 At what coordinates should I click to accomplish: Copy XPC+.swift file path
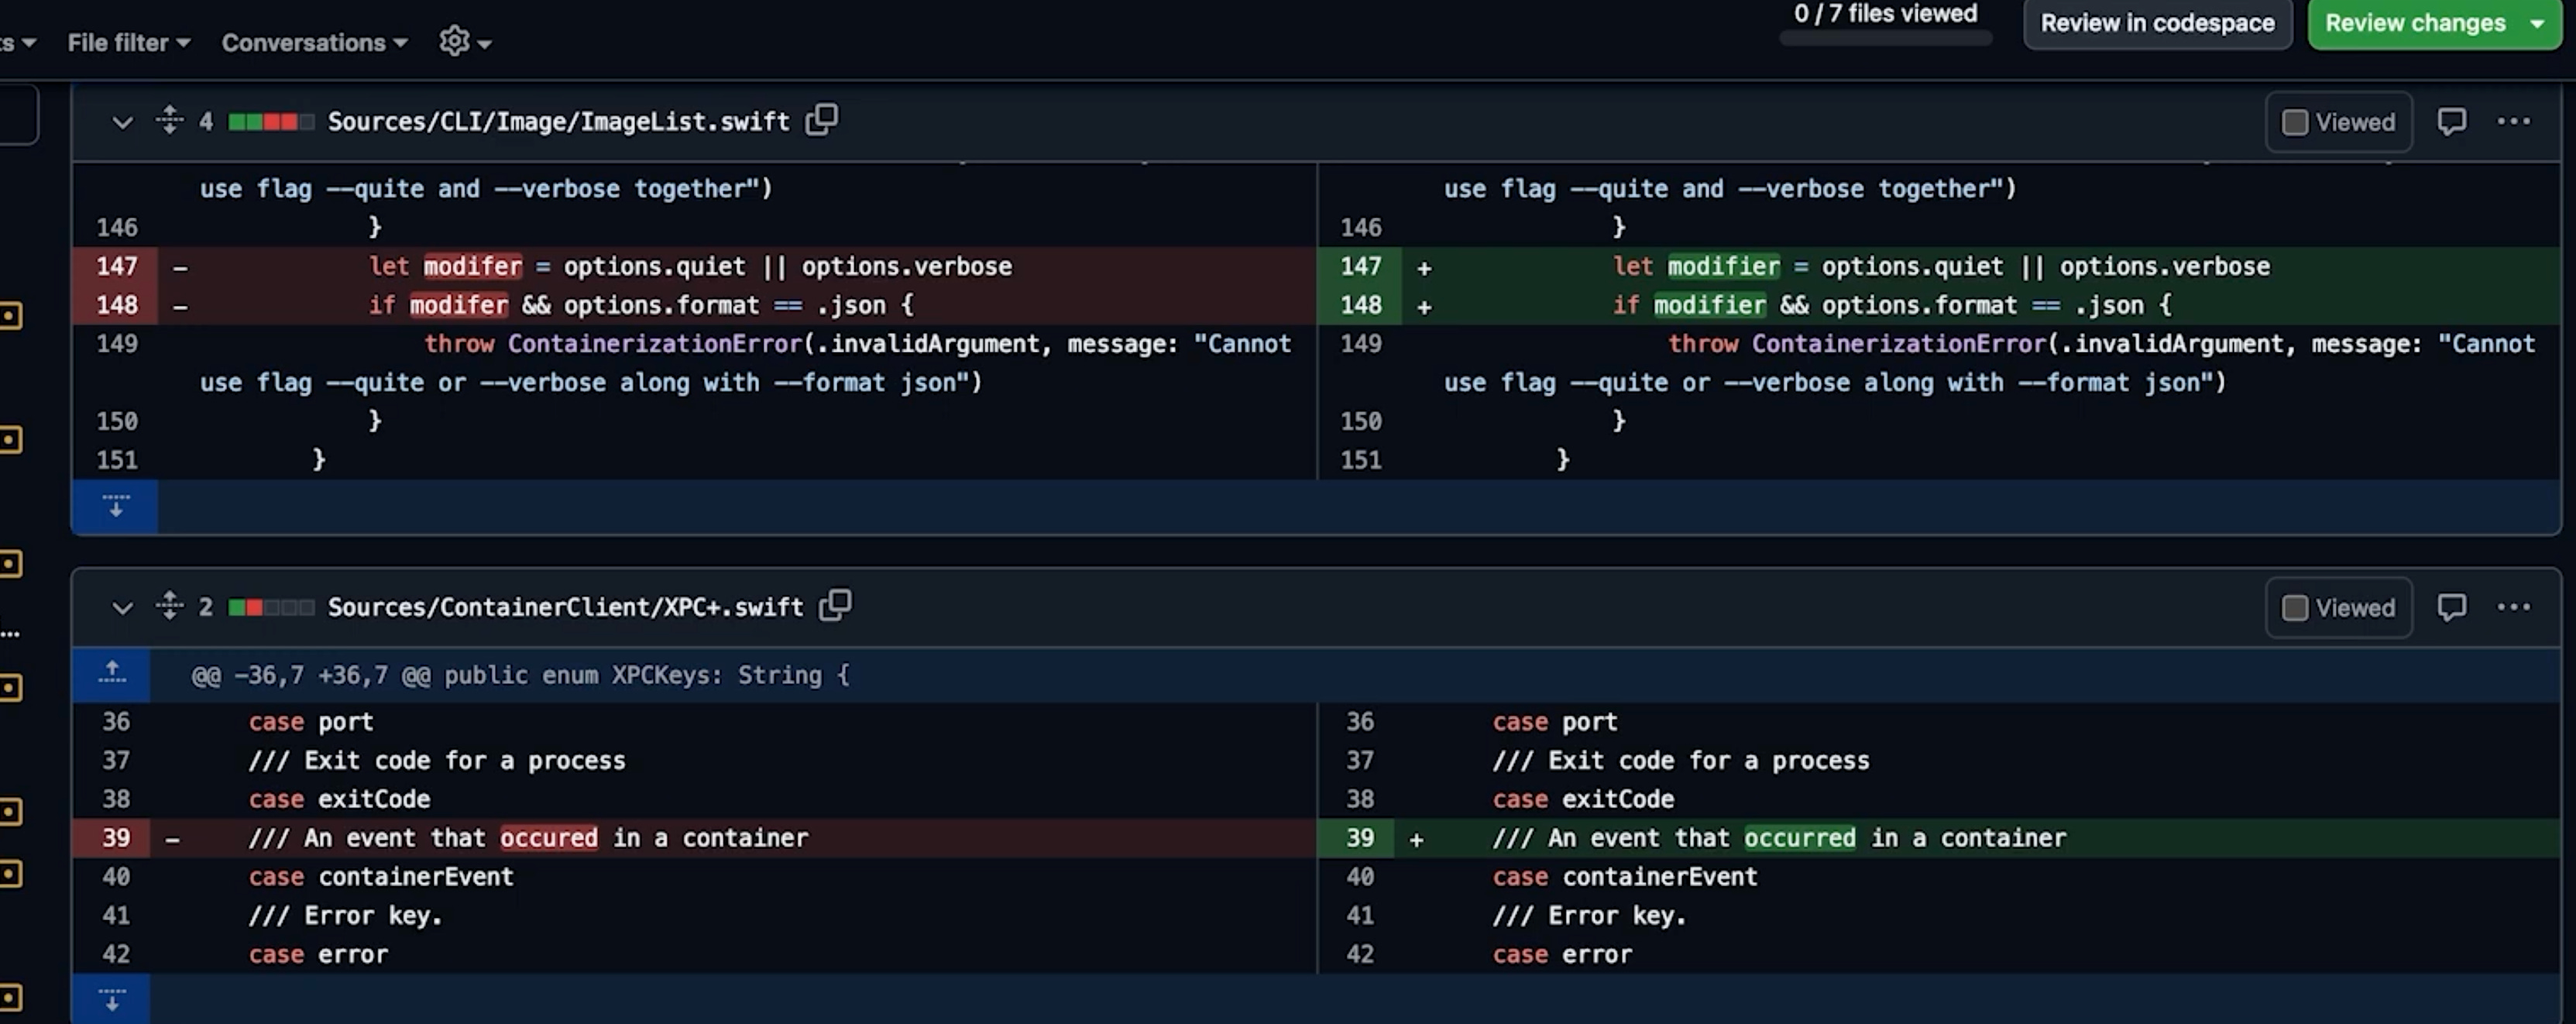(835, 606)
